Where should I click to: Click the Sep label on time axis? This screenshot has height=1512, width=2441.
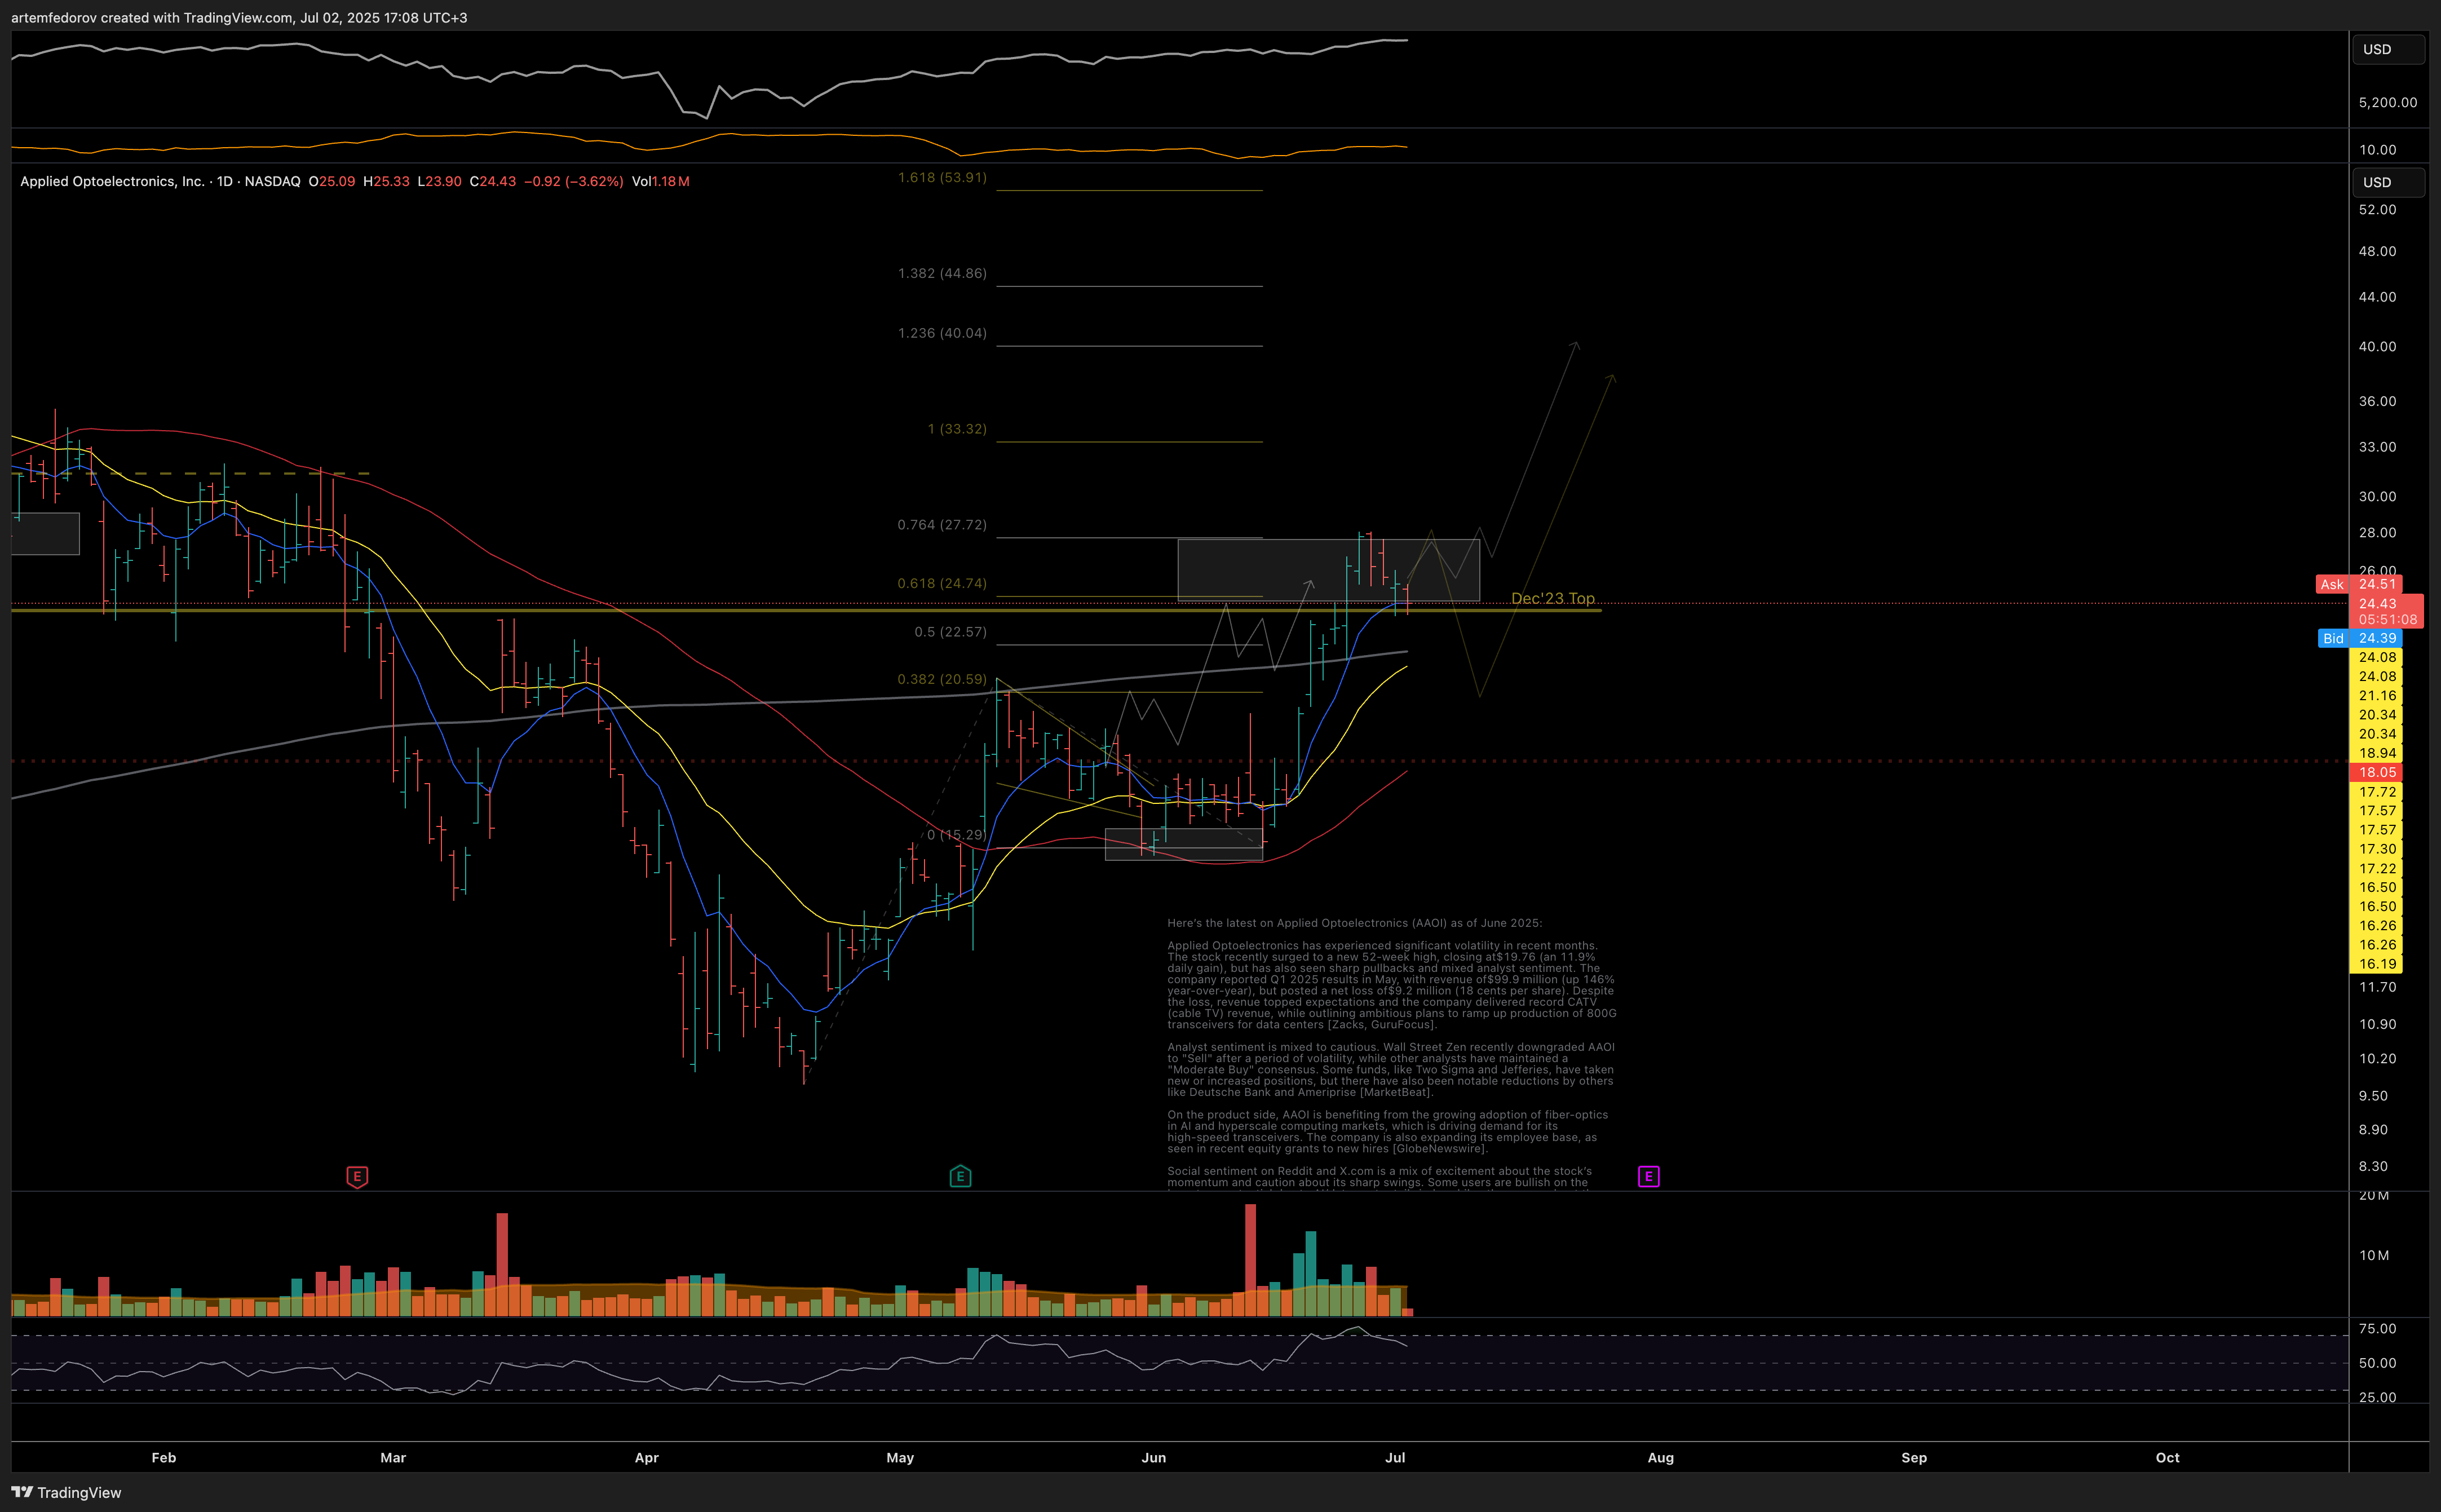tap(1914, 1458)
